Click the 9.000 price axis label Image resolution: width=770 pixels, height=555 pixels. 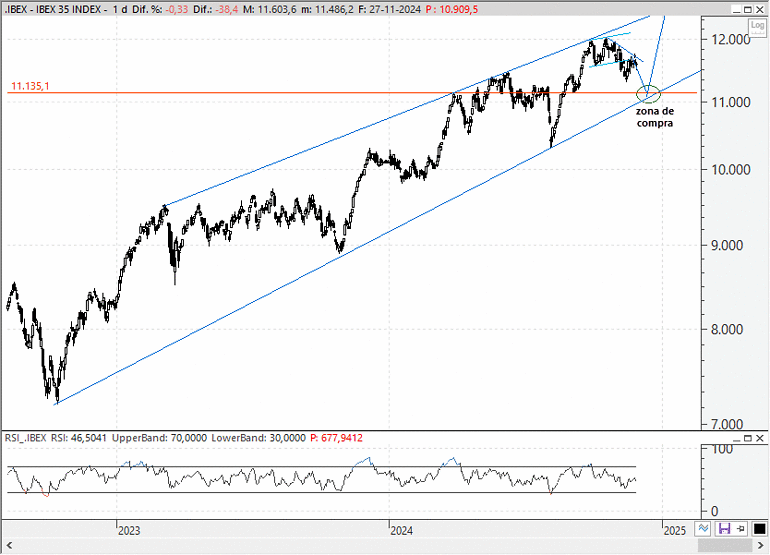pos(727,245)
